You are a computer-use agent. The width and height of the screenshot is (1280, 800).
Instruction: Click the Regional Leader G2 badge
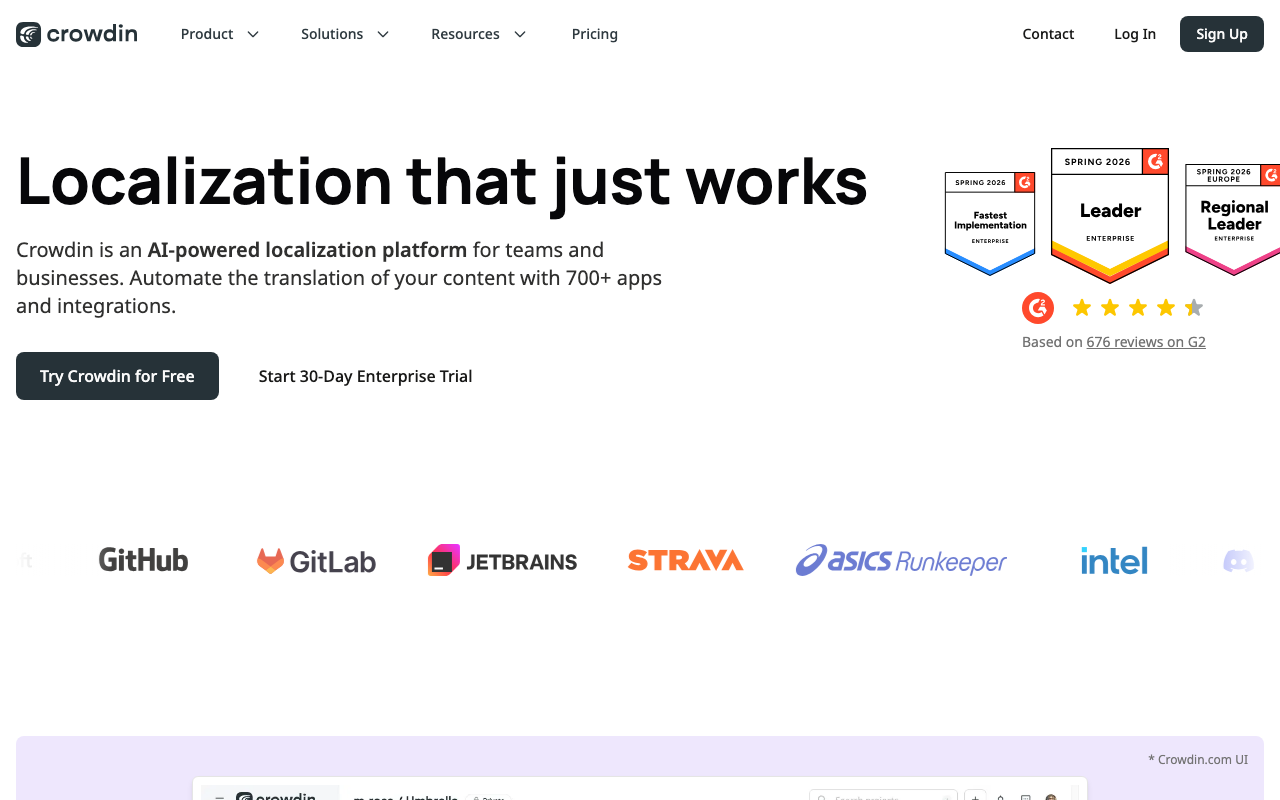pos(1232,220)
